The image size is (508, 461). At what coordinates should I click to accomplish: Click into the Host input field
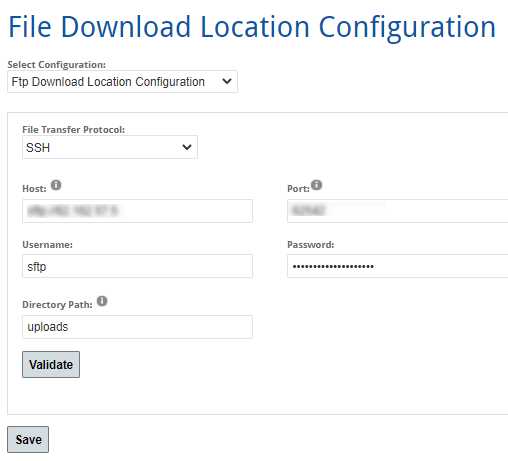tap(137, 211)
